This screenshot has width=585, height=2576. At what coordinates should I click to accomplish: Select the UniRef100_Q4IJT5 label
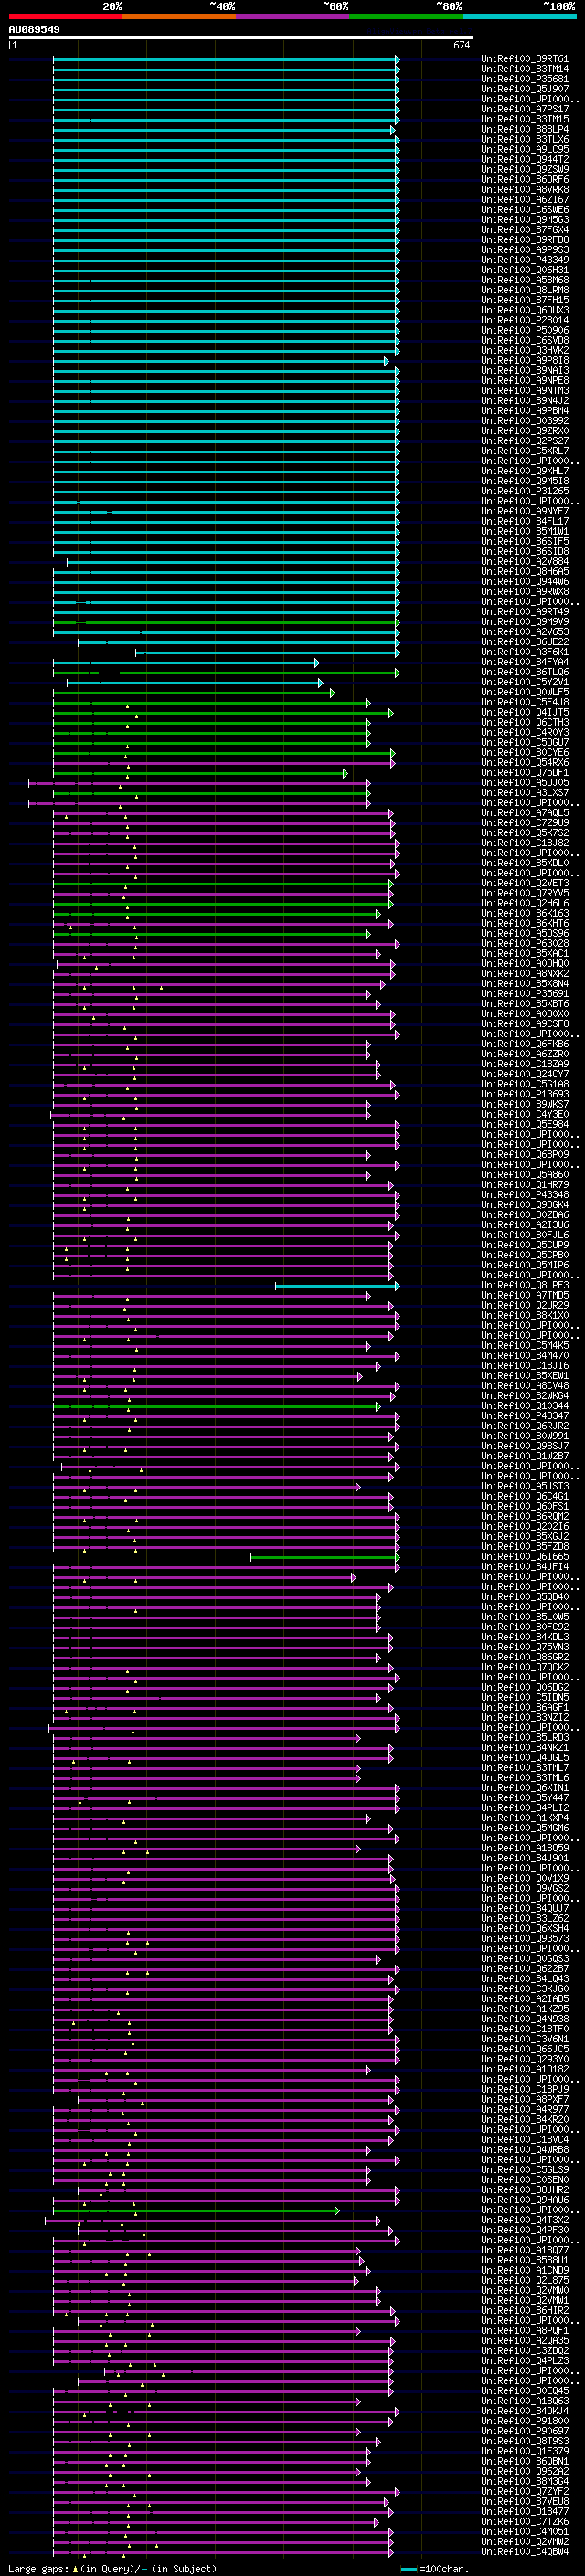tap(524, 712)
